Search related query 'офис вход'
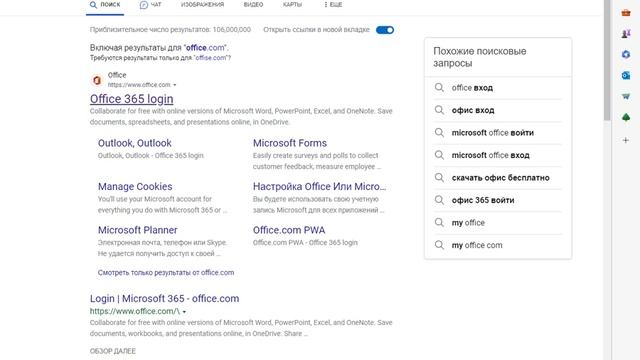 (473, 110)
